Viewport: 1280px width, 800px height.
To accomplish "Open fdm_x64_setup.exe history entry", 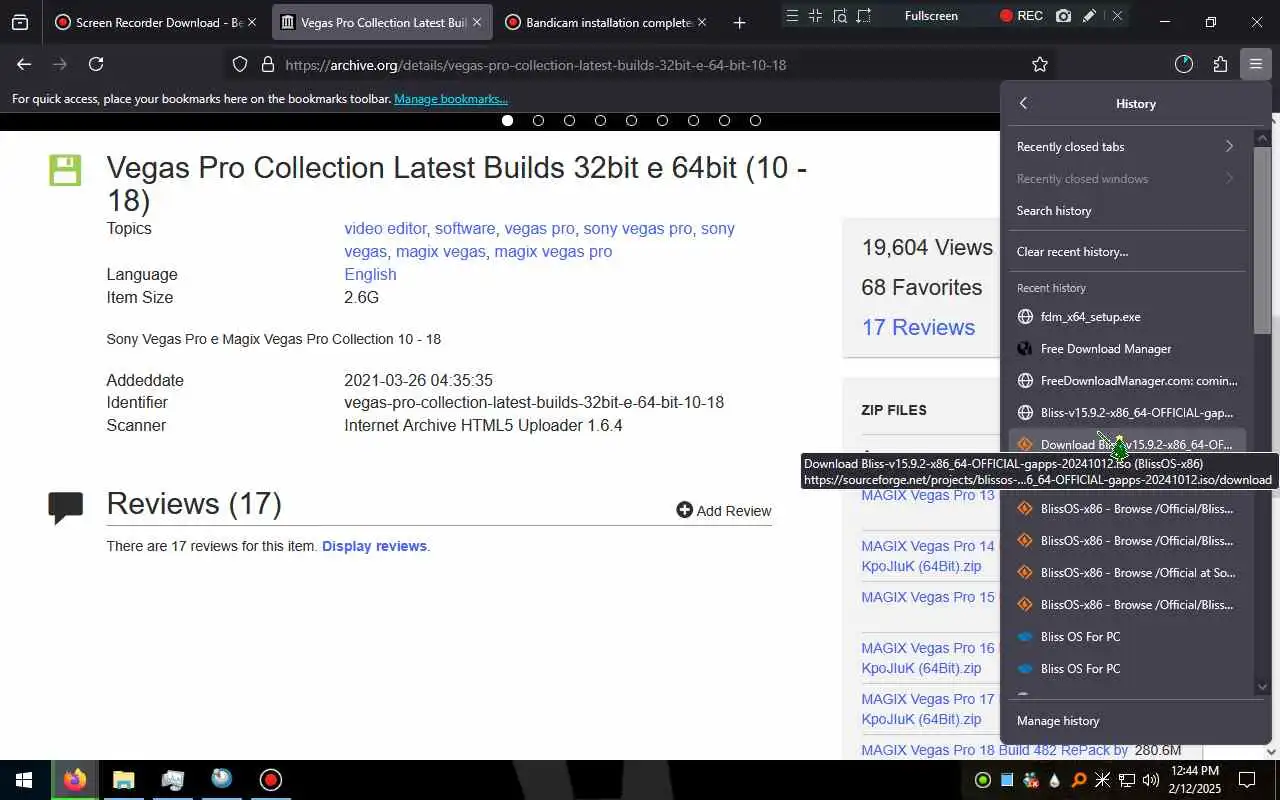I will tap(1127, 317).
